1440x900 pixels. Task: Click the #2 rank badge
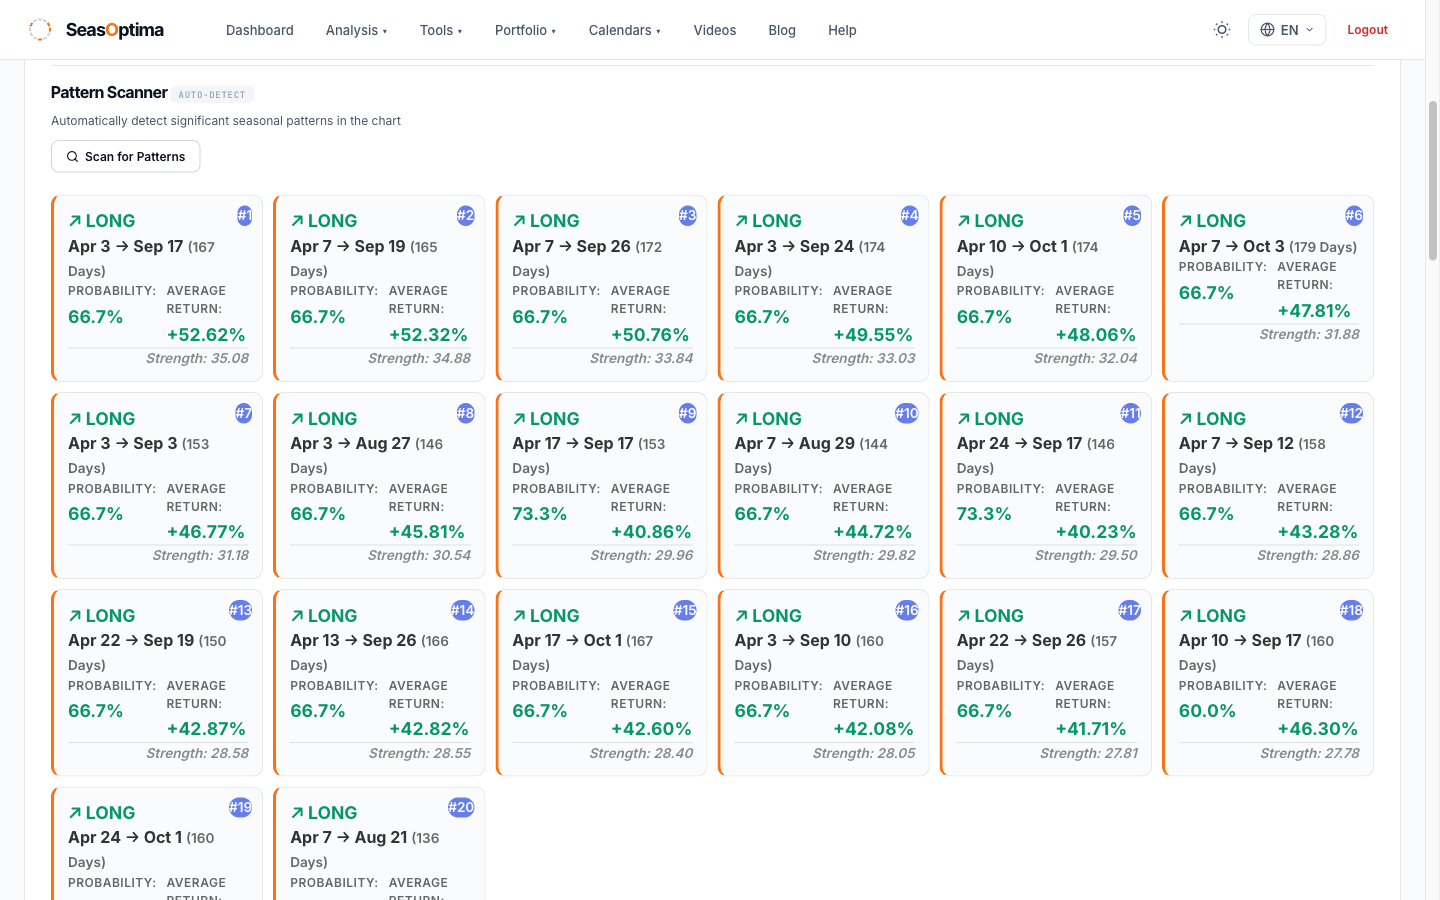coord(466,215)
